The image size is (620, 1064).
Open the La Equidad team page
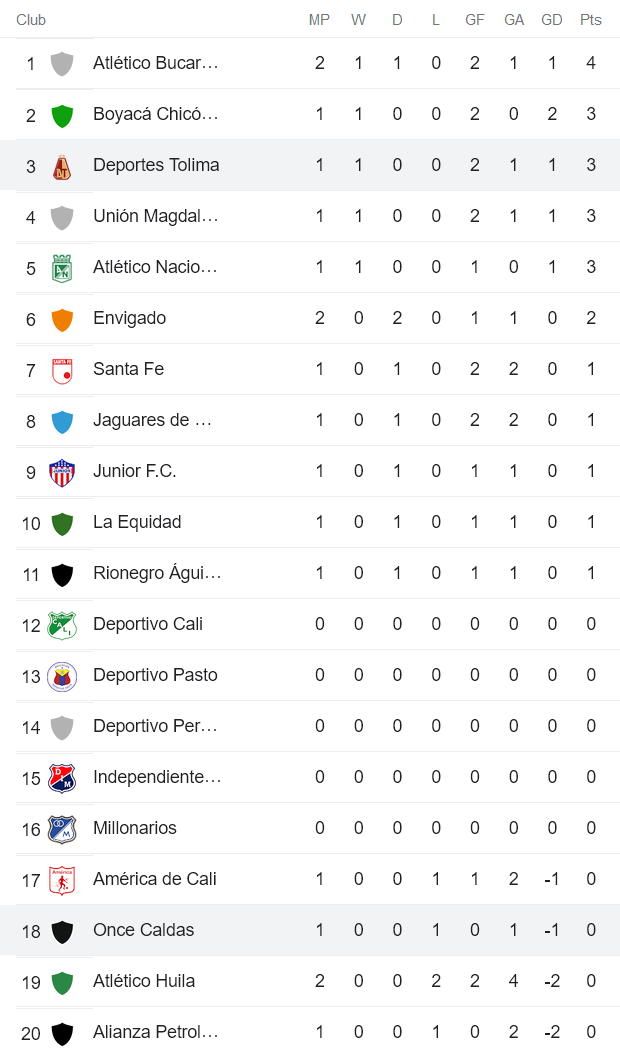pyautogui.click(x=135, y=521)
